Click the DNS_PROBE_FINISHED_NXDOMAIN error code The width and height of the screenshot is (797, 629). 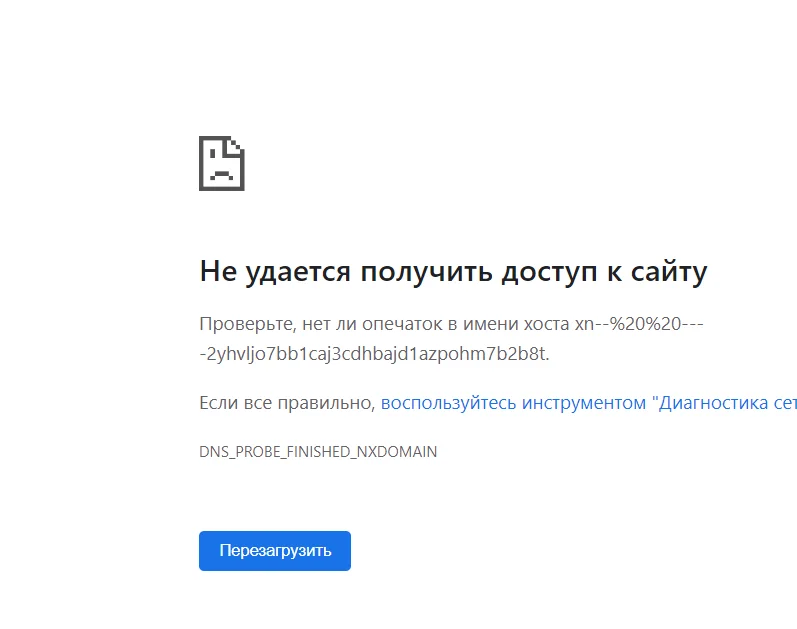pos(318,452)
